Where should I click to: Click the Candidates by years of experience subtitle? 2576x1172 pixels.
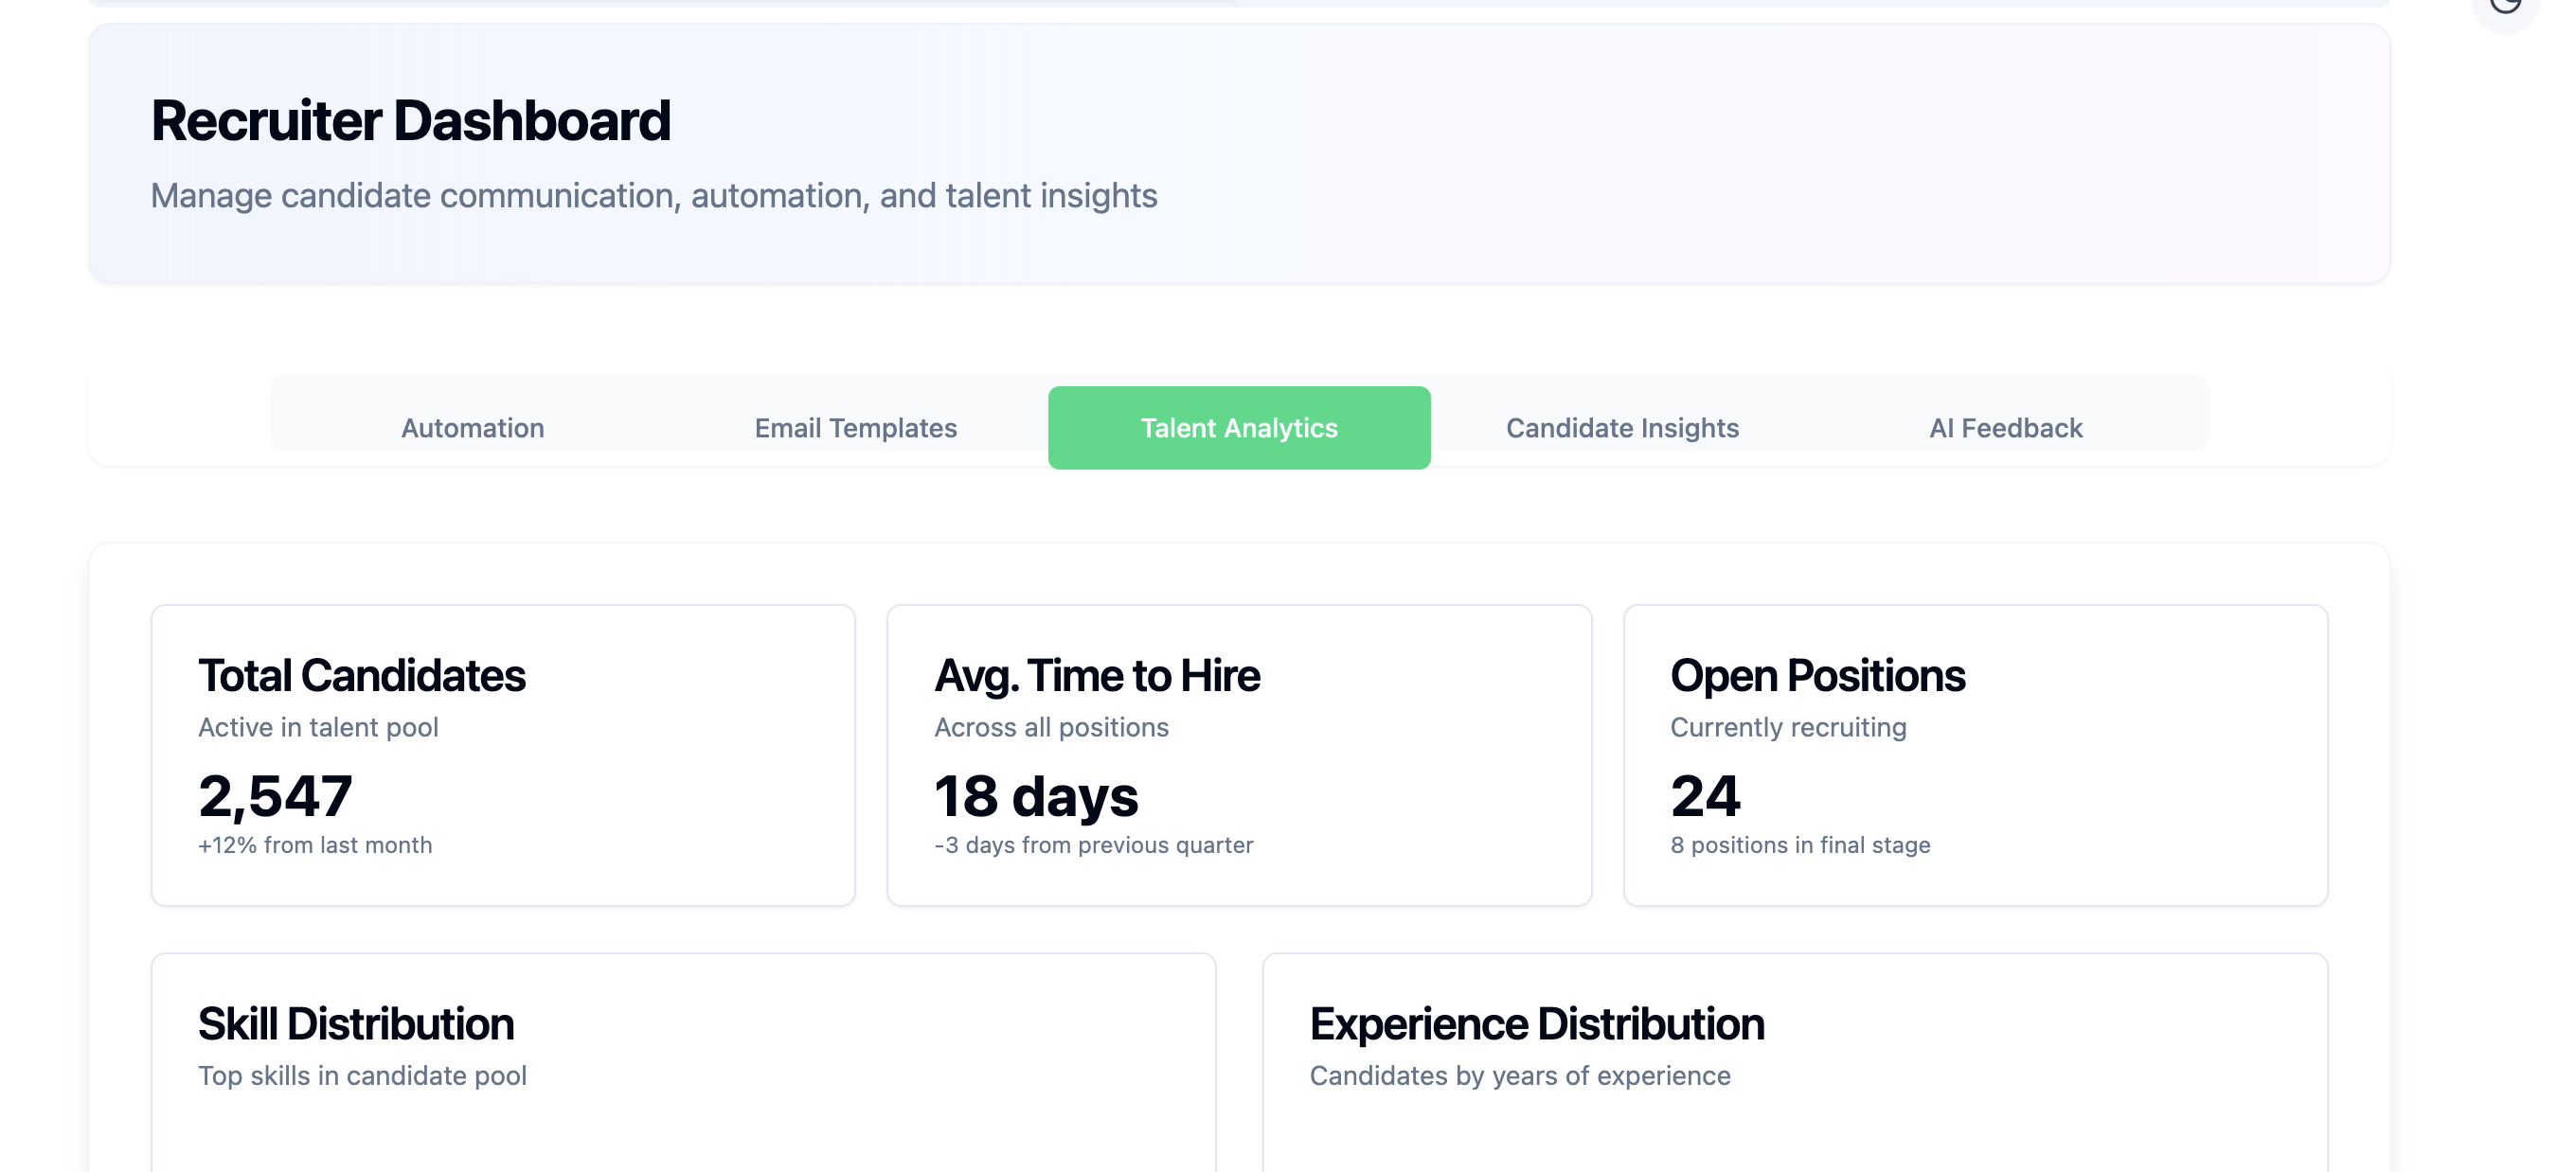pyautogui.click(x=1519, y=1076)
